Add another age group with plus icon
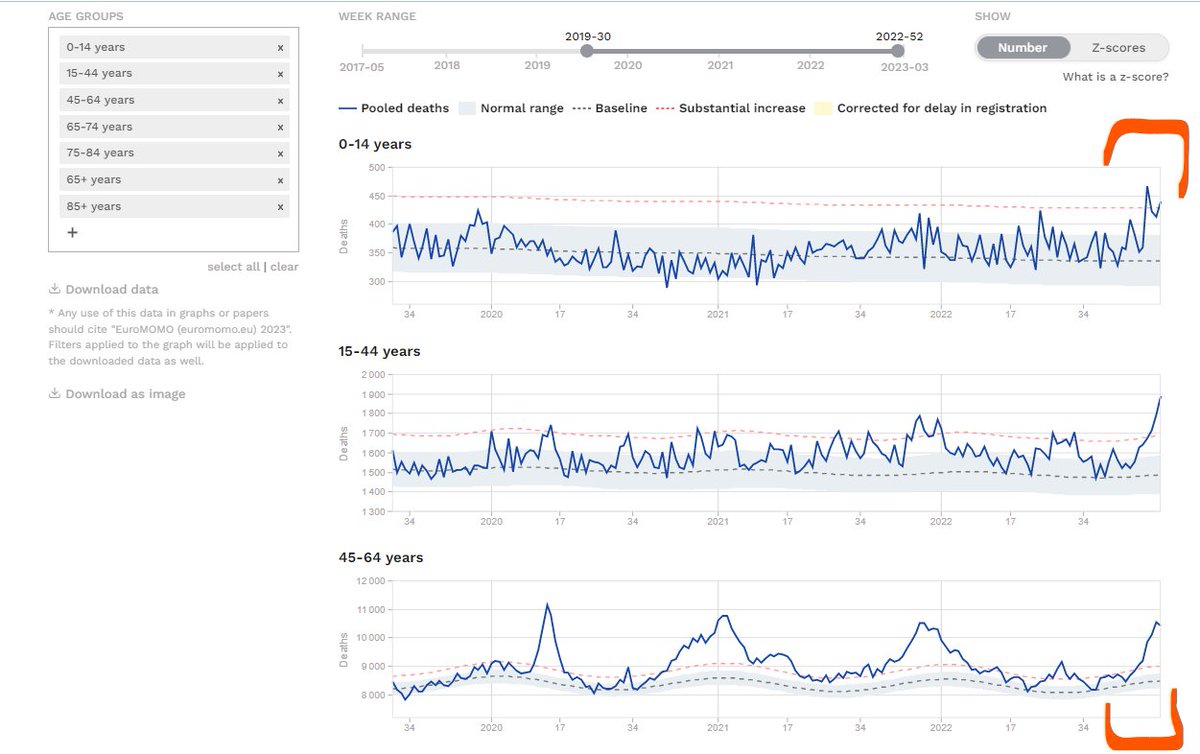 tap(72, 233)
